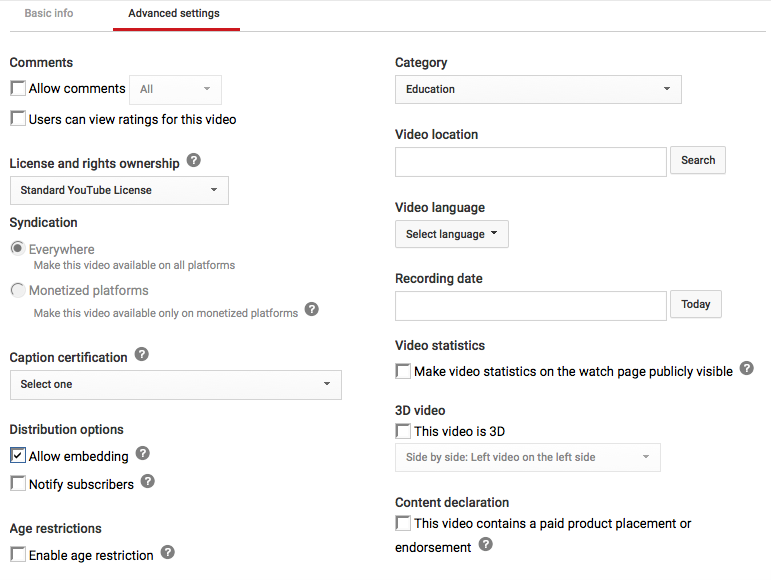771x580 pixels.
Task: Click the Today button for recording date
Action: click(x=696, y=304)
